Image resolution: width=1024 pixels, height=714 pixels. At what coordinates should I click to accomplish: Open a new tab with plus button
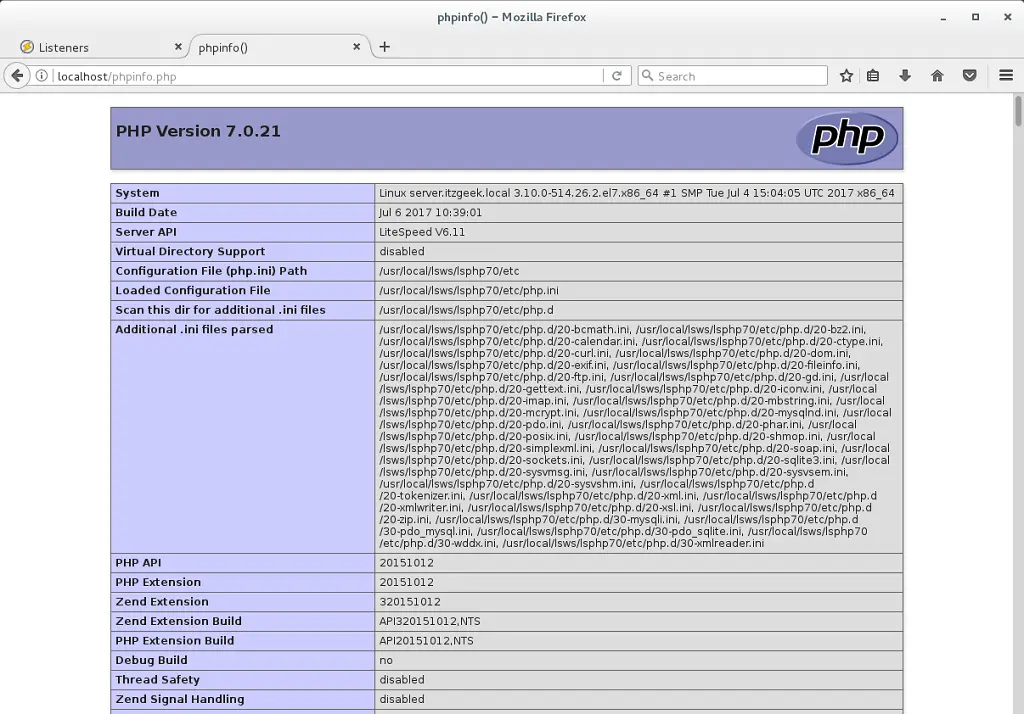[385, 47]
